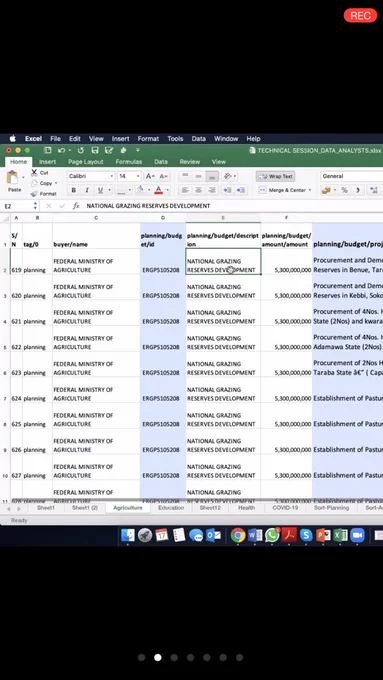Open the font size 14 dropdown

click(x=138, y=176)
